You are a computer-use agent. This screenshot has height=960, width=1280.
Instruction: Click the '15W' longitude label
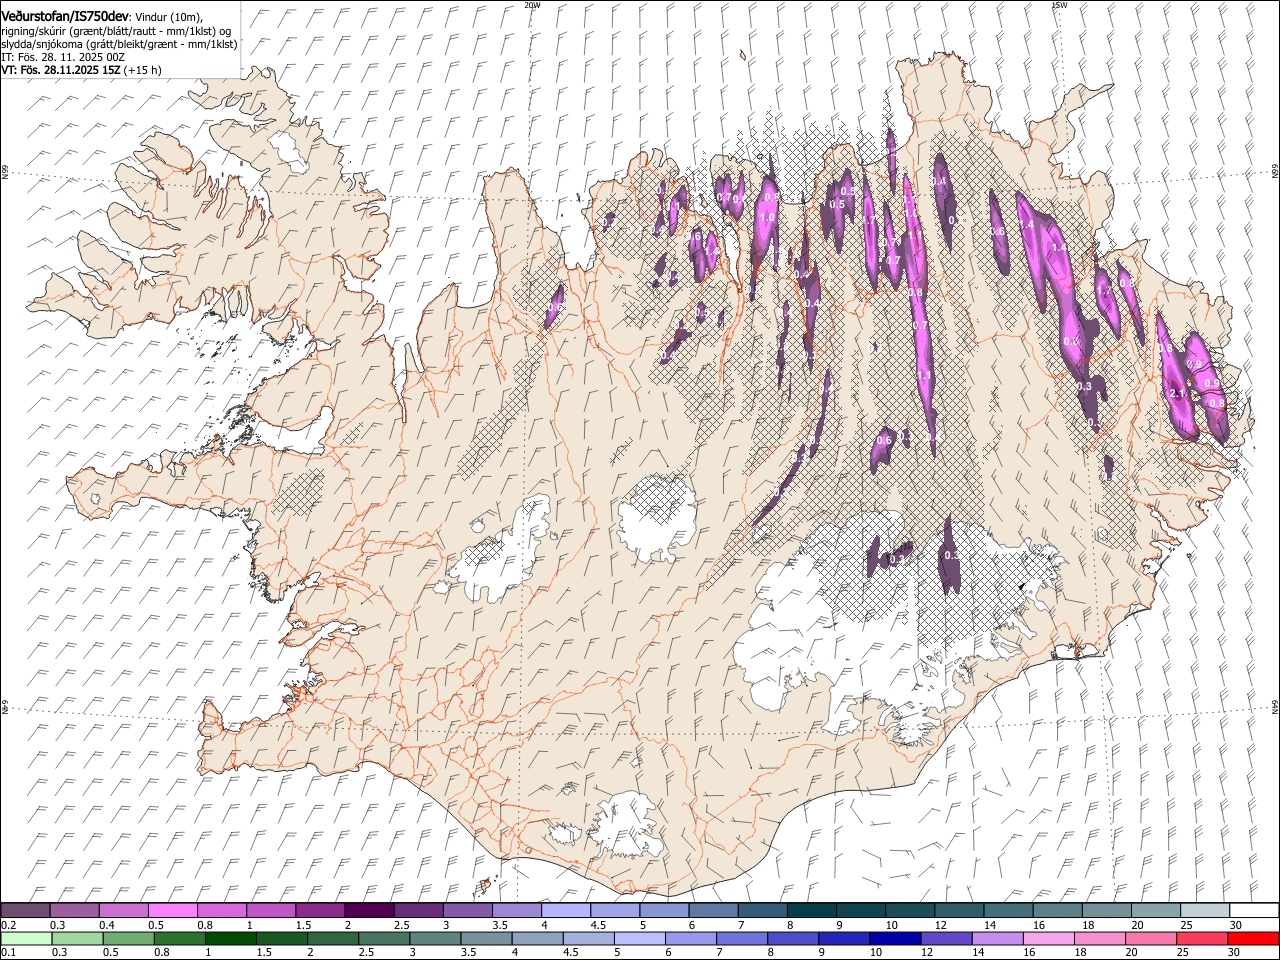[1059, 5]
